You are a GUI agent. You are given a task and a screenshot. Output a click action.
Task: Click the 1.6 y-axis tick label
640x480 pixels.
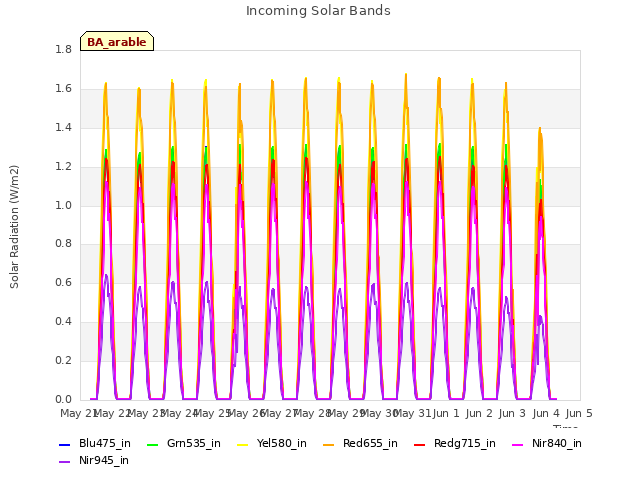[63, 89]
